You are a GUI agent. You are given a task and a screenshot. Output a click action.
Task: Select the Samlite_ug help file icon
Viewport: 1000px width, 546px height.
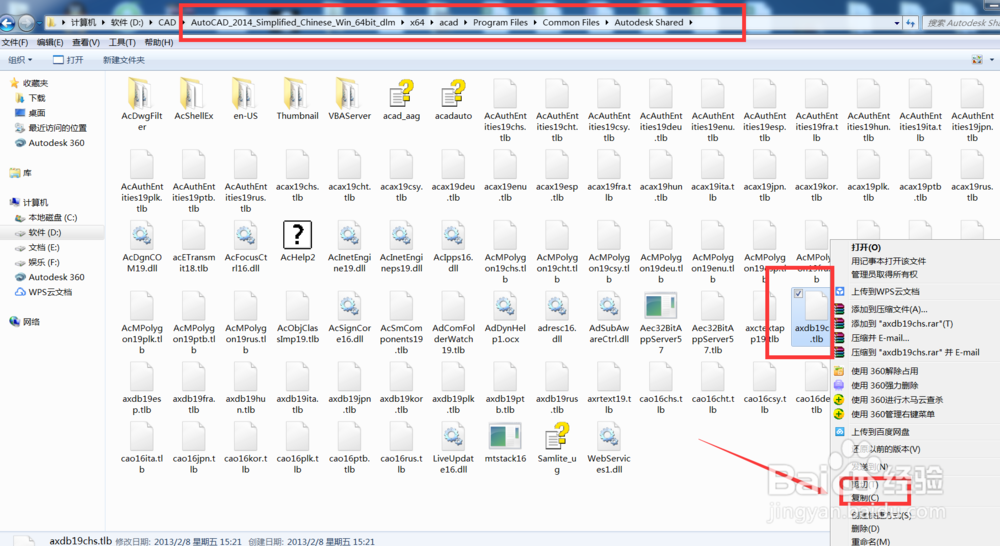point(557,437)
